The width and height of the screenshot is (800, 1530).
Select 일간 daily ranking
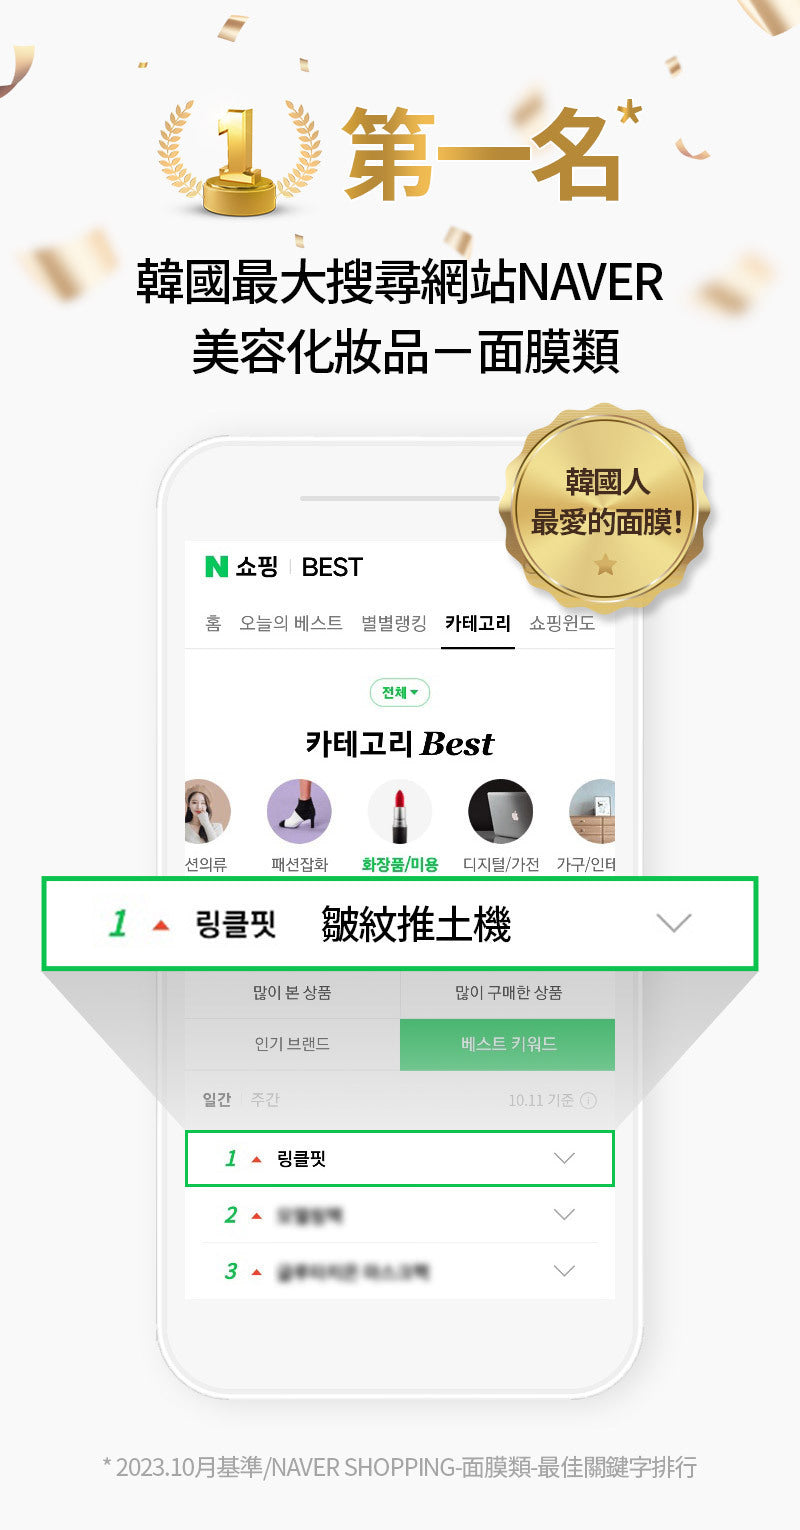(x=217, y=1099)
